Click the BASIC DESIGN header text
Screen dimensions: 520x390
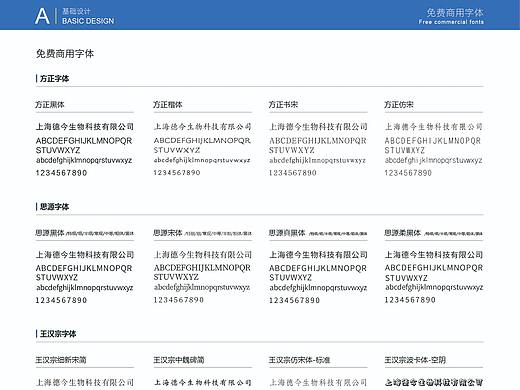pyautogui.click(x=88, y=21)
